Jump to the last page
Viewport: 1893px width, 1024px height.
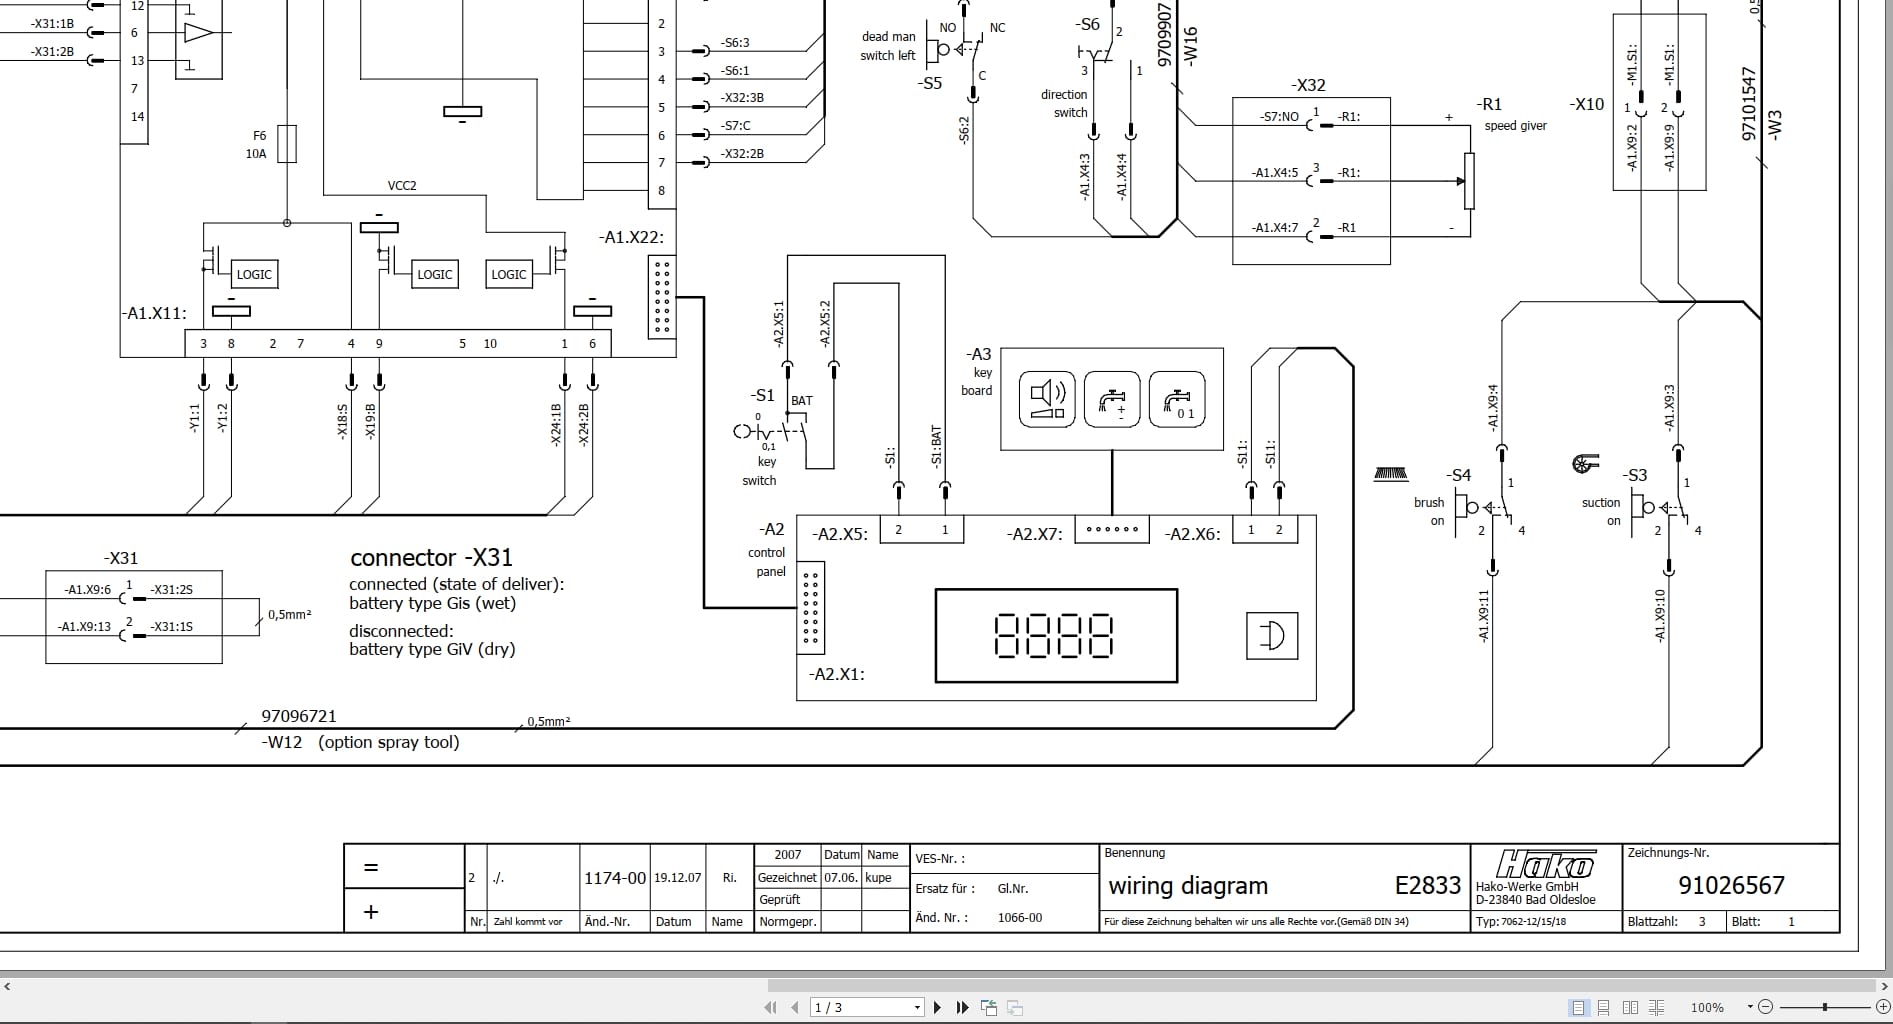(x=962, y=1008)
